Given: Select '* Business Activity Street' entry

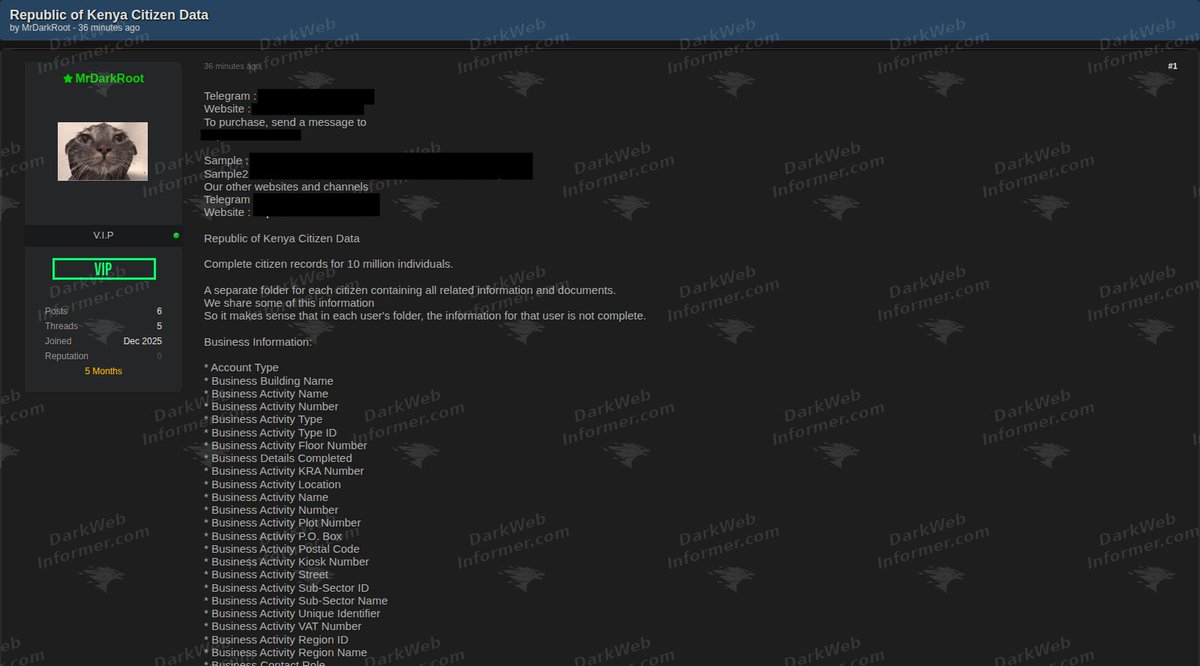Looking at the screenshot, I should coord(266,575).
